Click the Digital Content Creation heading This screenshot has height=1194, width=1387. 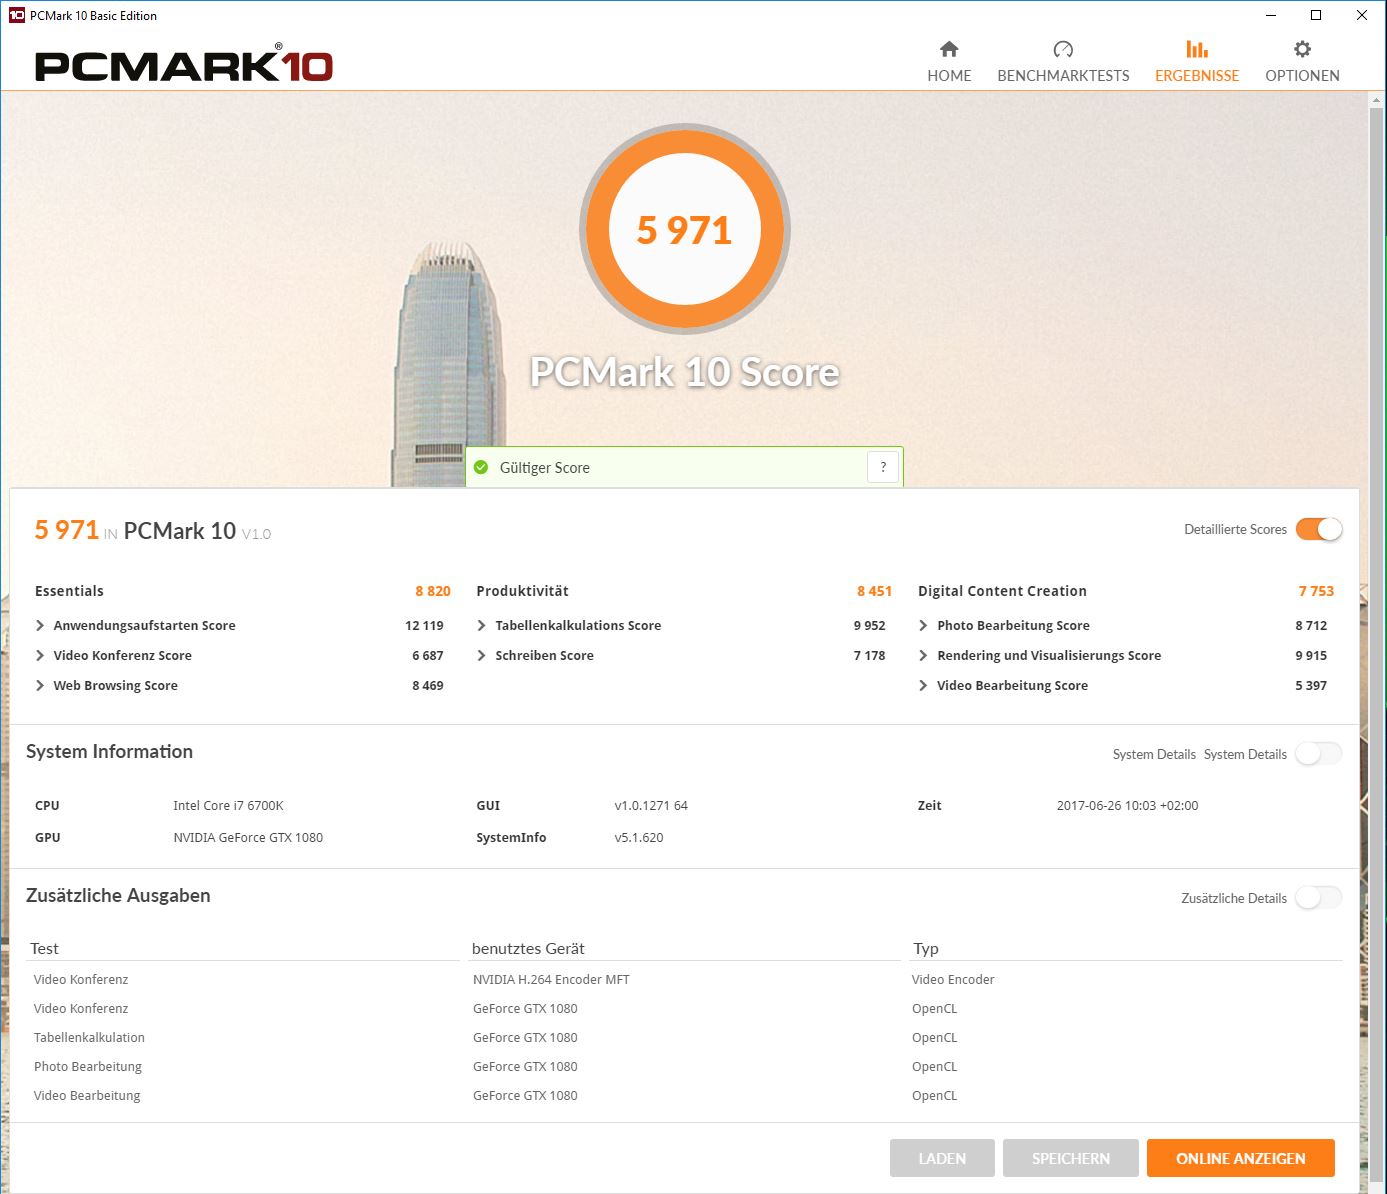(1002, 591)
